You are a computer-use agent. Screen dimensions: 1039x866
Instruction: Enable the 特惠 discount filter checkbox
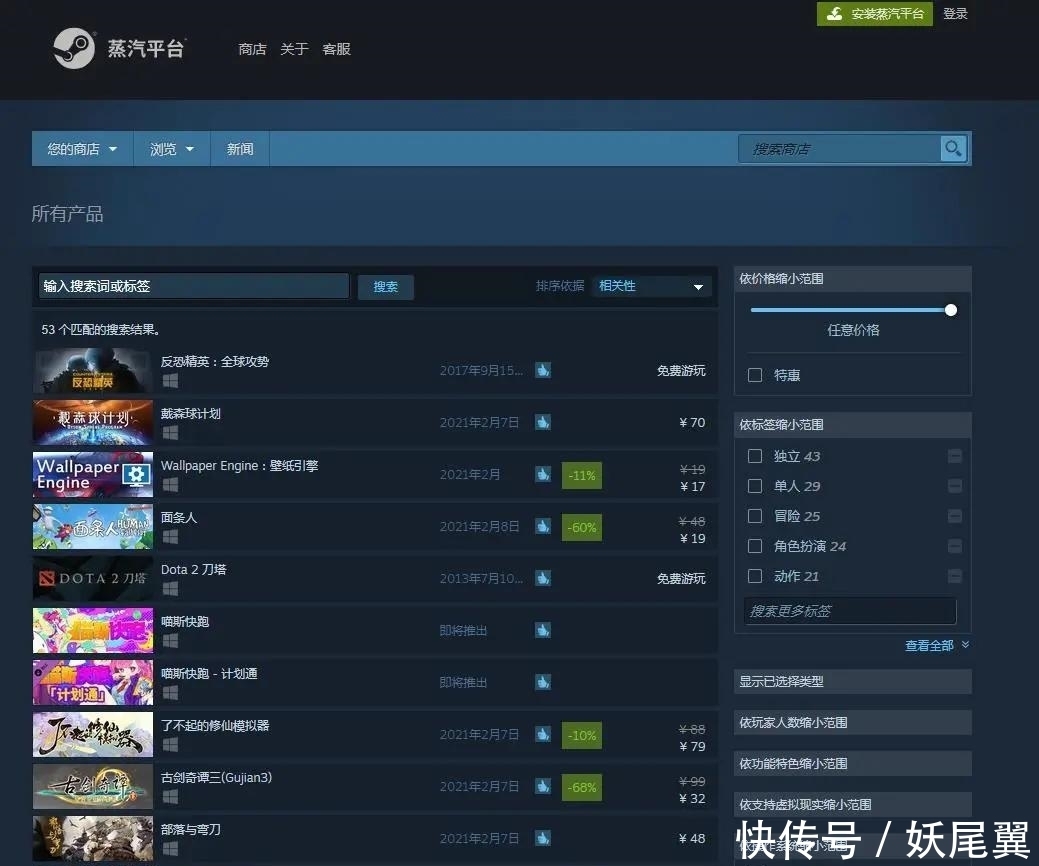coord(755,375)
